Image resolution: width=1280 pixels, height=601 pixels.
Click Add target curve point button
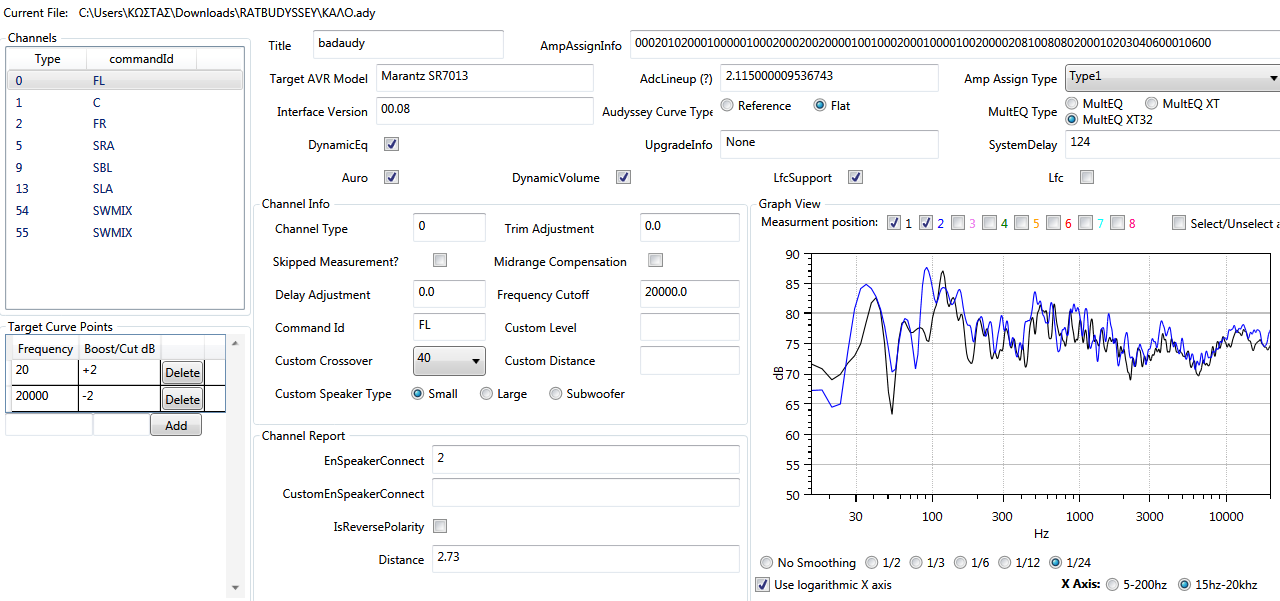175,425
